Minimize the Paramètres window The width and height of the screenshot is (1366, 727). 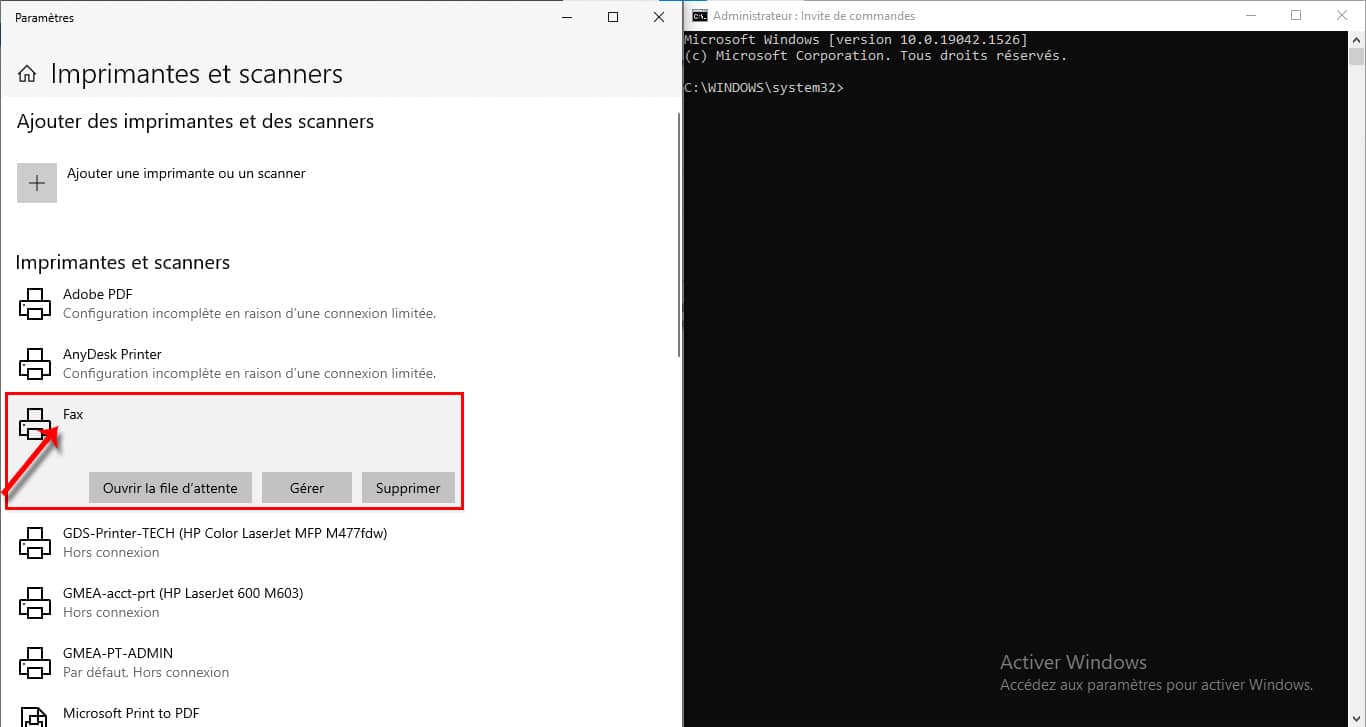(567, 17)
